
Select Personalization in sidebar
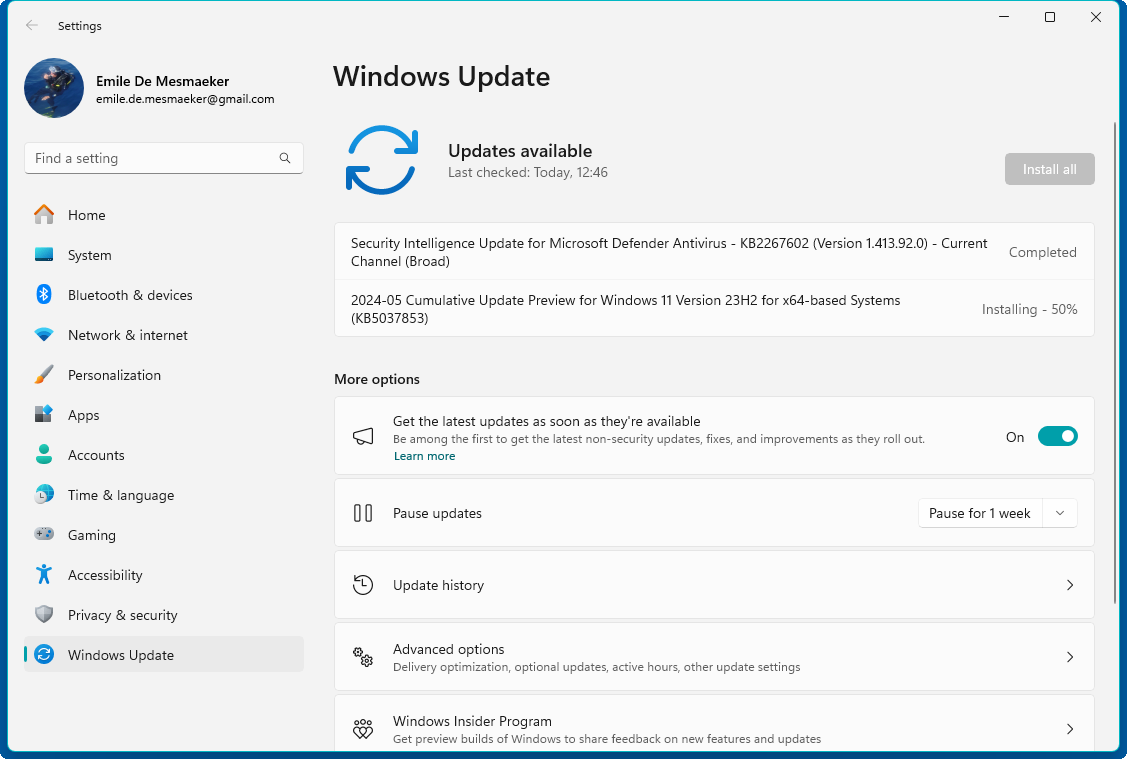coord(164,375)
